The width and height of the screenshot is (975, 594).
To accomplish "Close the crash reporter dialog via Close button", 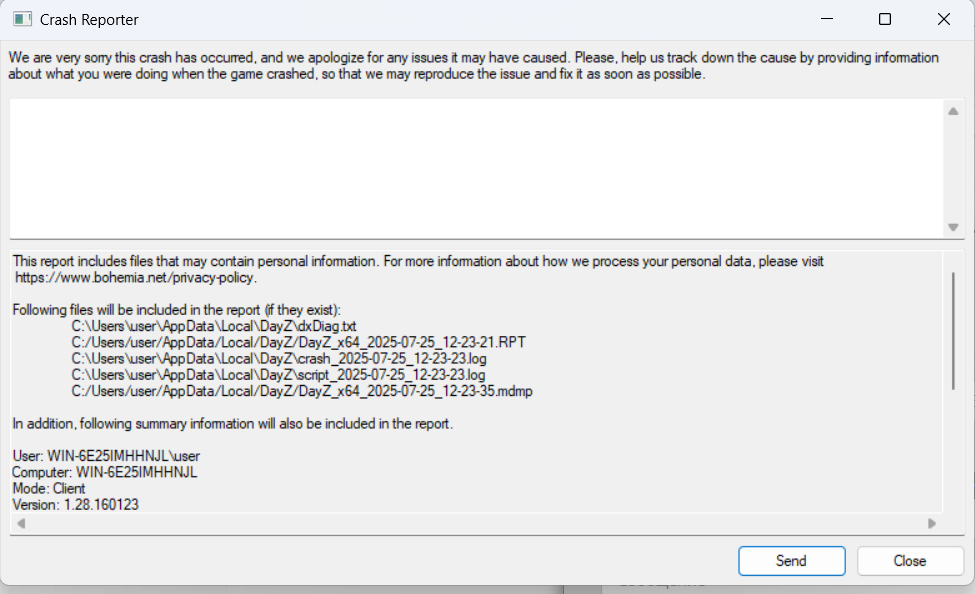I will [x=910, y=560].
